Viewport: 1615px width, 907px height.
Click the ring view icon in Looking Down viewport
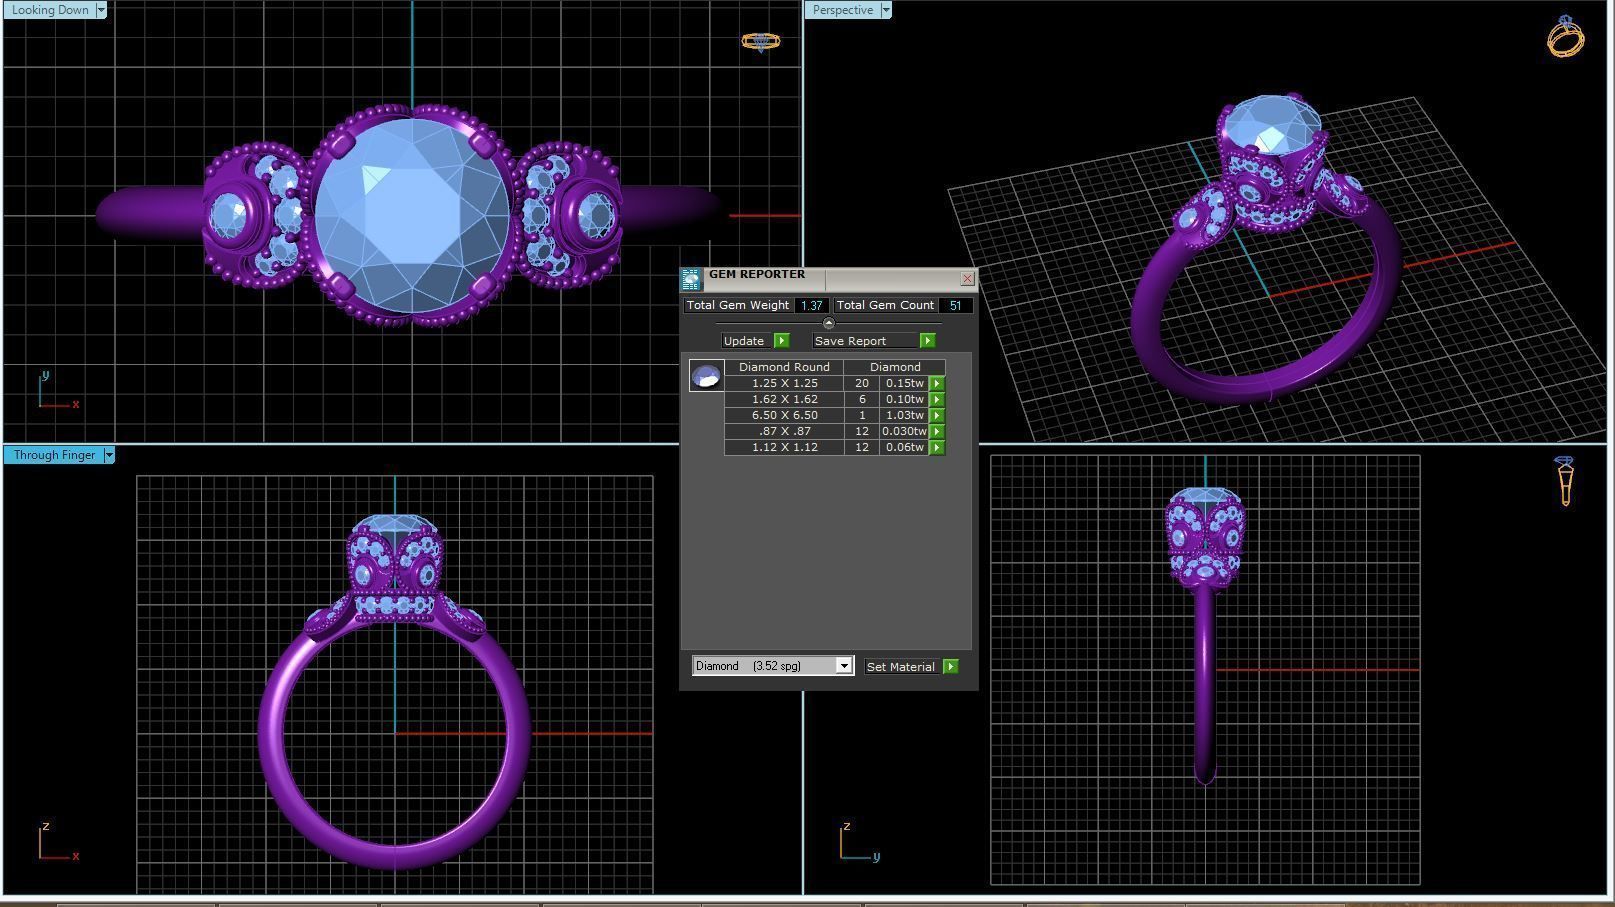point(760,42)
